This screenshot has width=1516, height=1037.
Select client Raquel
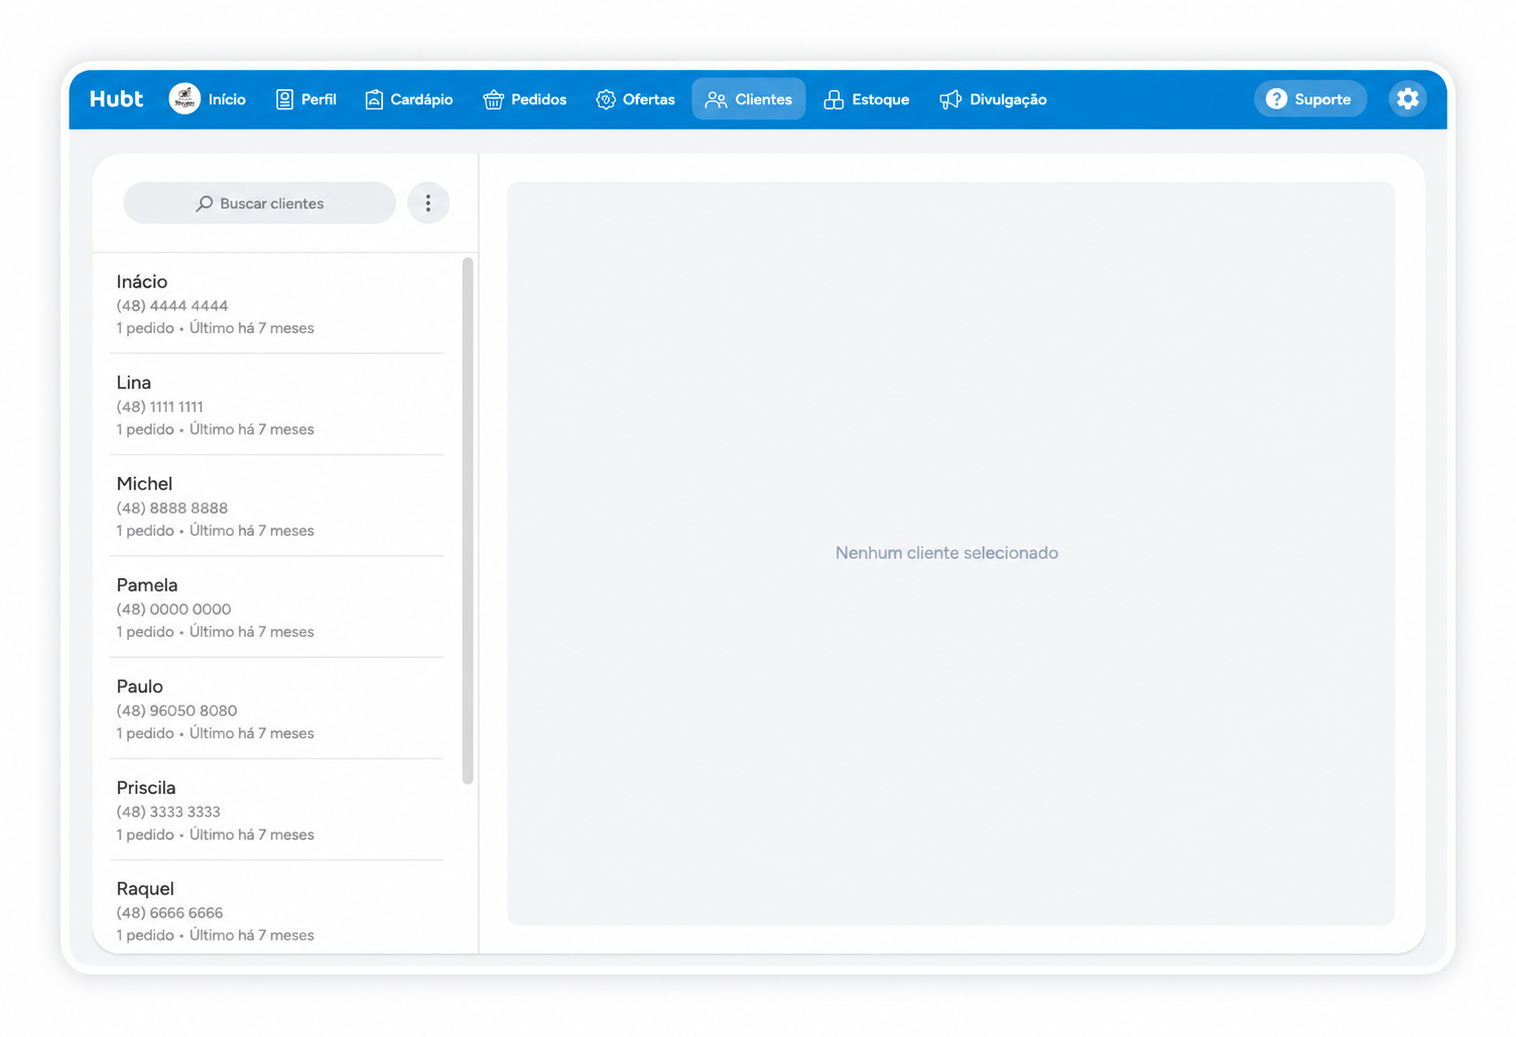pyautogui.click(x=277, y=908)
